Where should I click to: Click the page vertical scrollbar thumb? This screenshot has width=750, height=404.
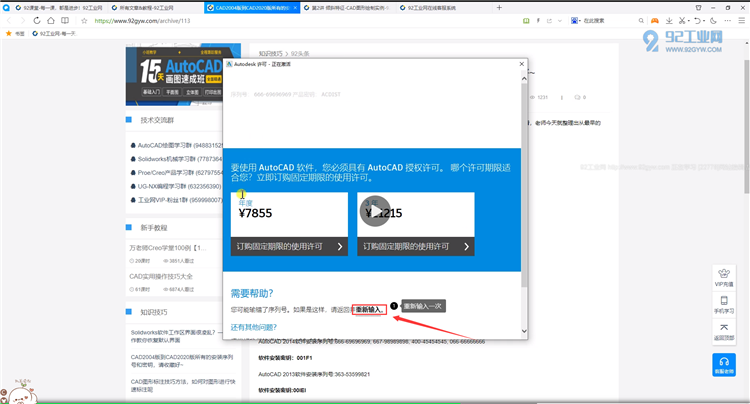[746, 127]
